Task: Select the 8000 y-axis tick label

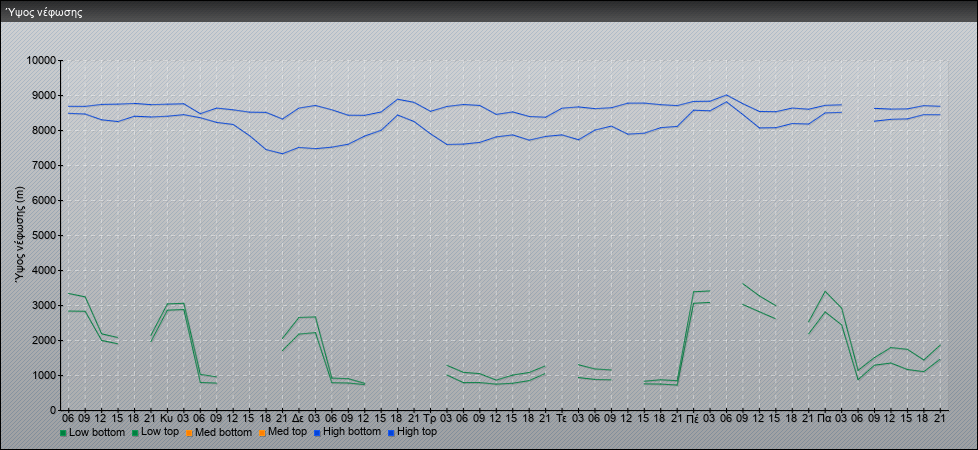Action: pyautogui.click(x=44, y=130)
